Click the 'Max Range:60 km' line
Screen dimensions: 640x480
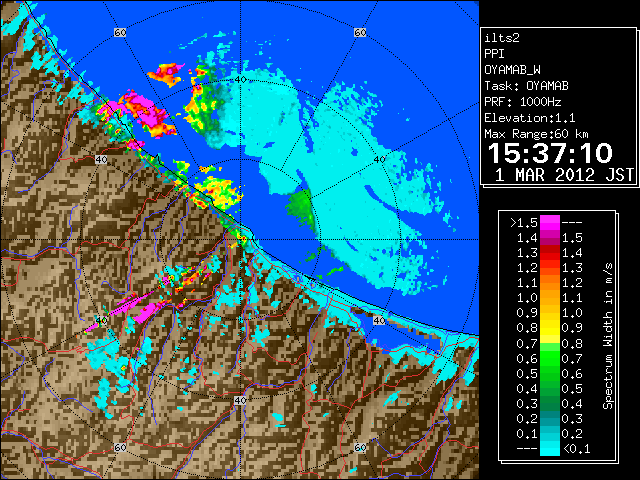point(536,134)
